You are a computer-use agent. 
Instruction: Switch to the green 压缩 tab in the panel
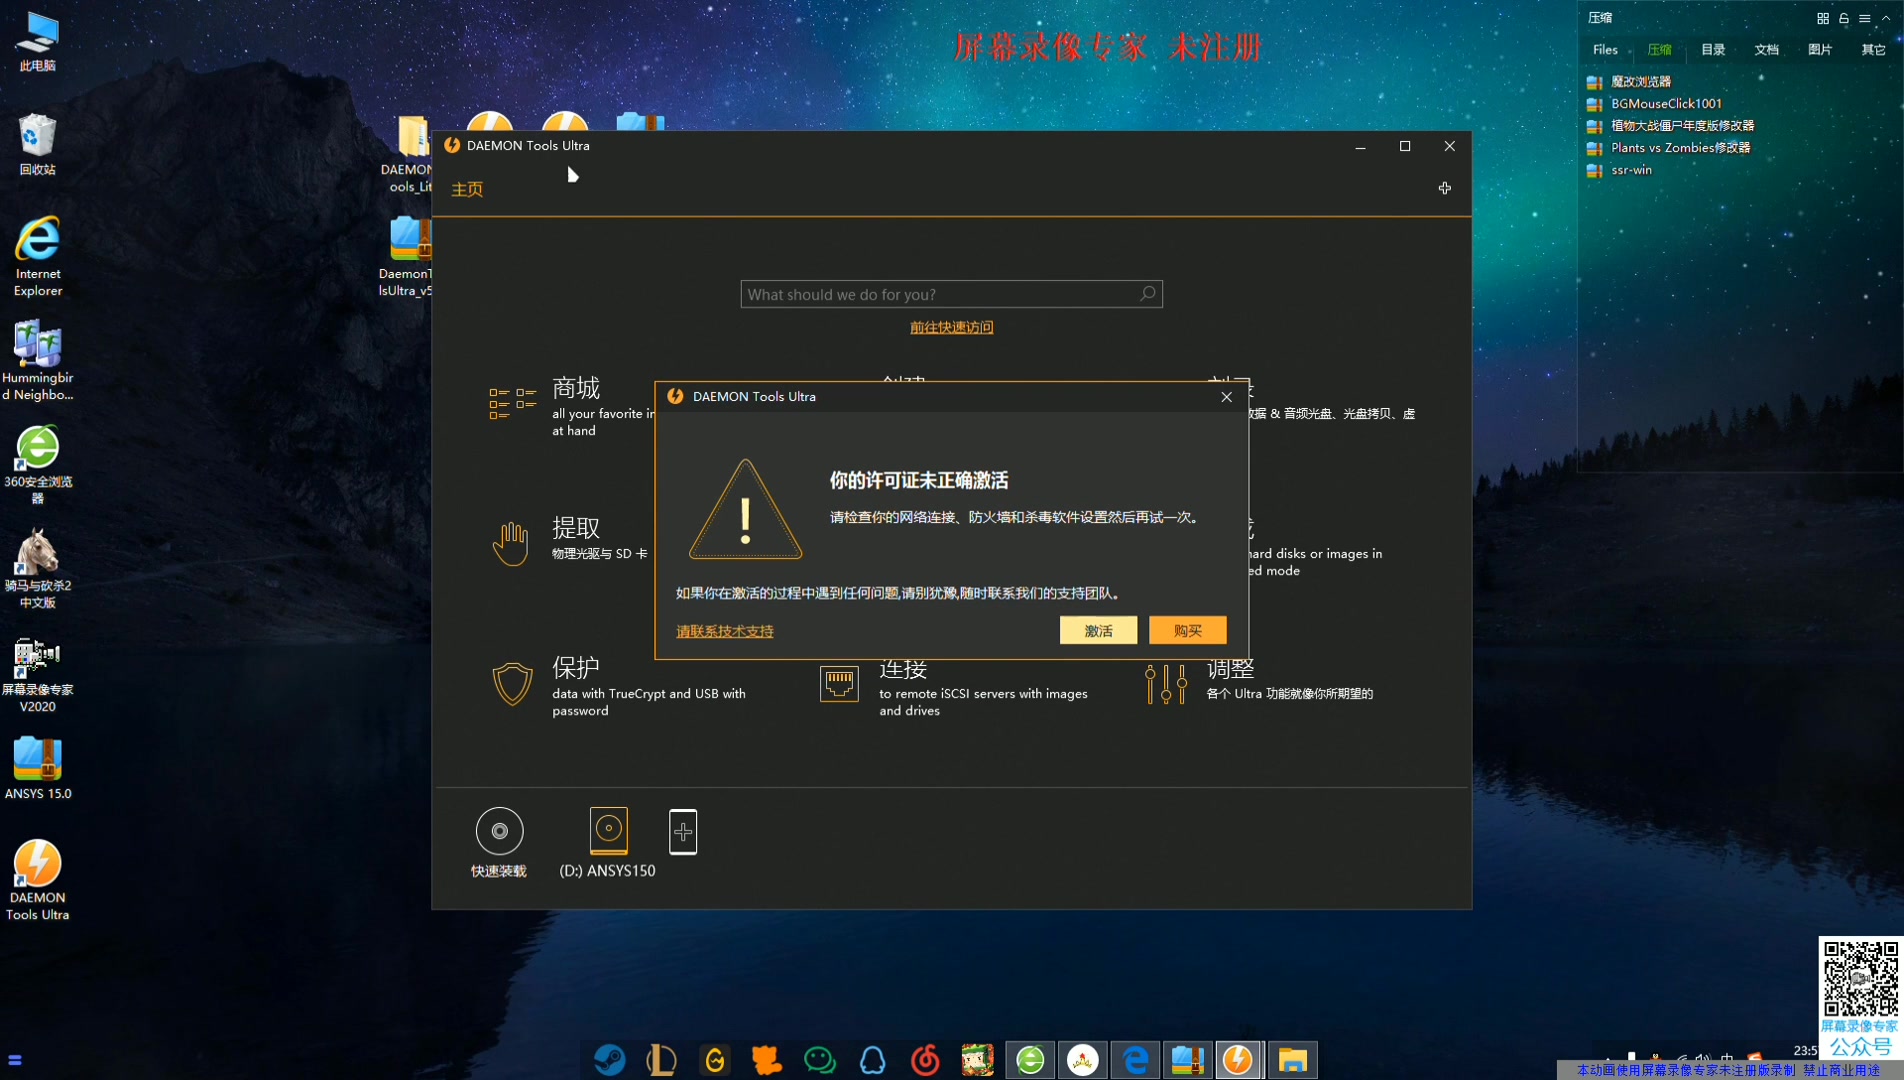tap(1659, 50)
